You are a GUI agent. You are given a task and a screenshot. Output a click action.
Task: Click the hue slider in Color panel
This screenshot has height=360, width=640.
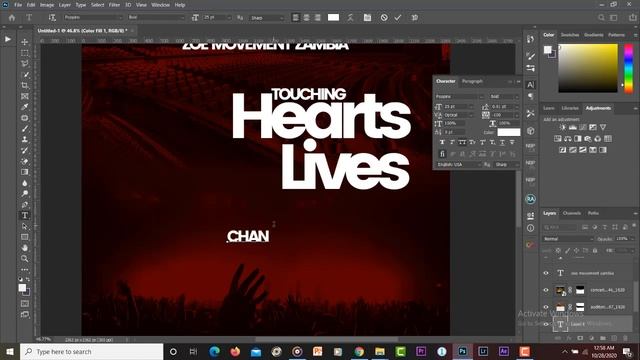629,68
